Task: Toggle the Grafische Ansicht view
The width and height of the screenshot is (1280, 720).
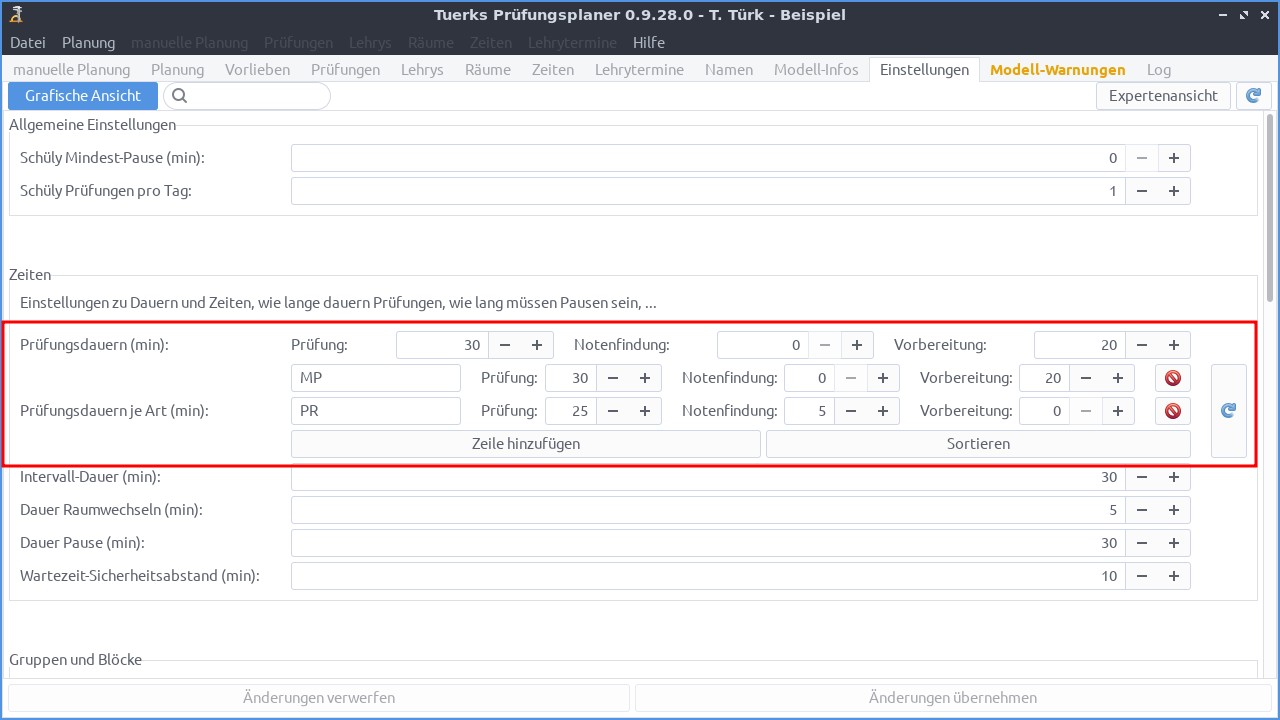Action: pyautogui.click(x=83, y=95)
